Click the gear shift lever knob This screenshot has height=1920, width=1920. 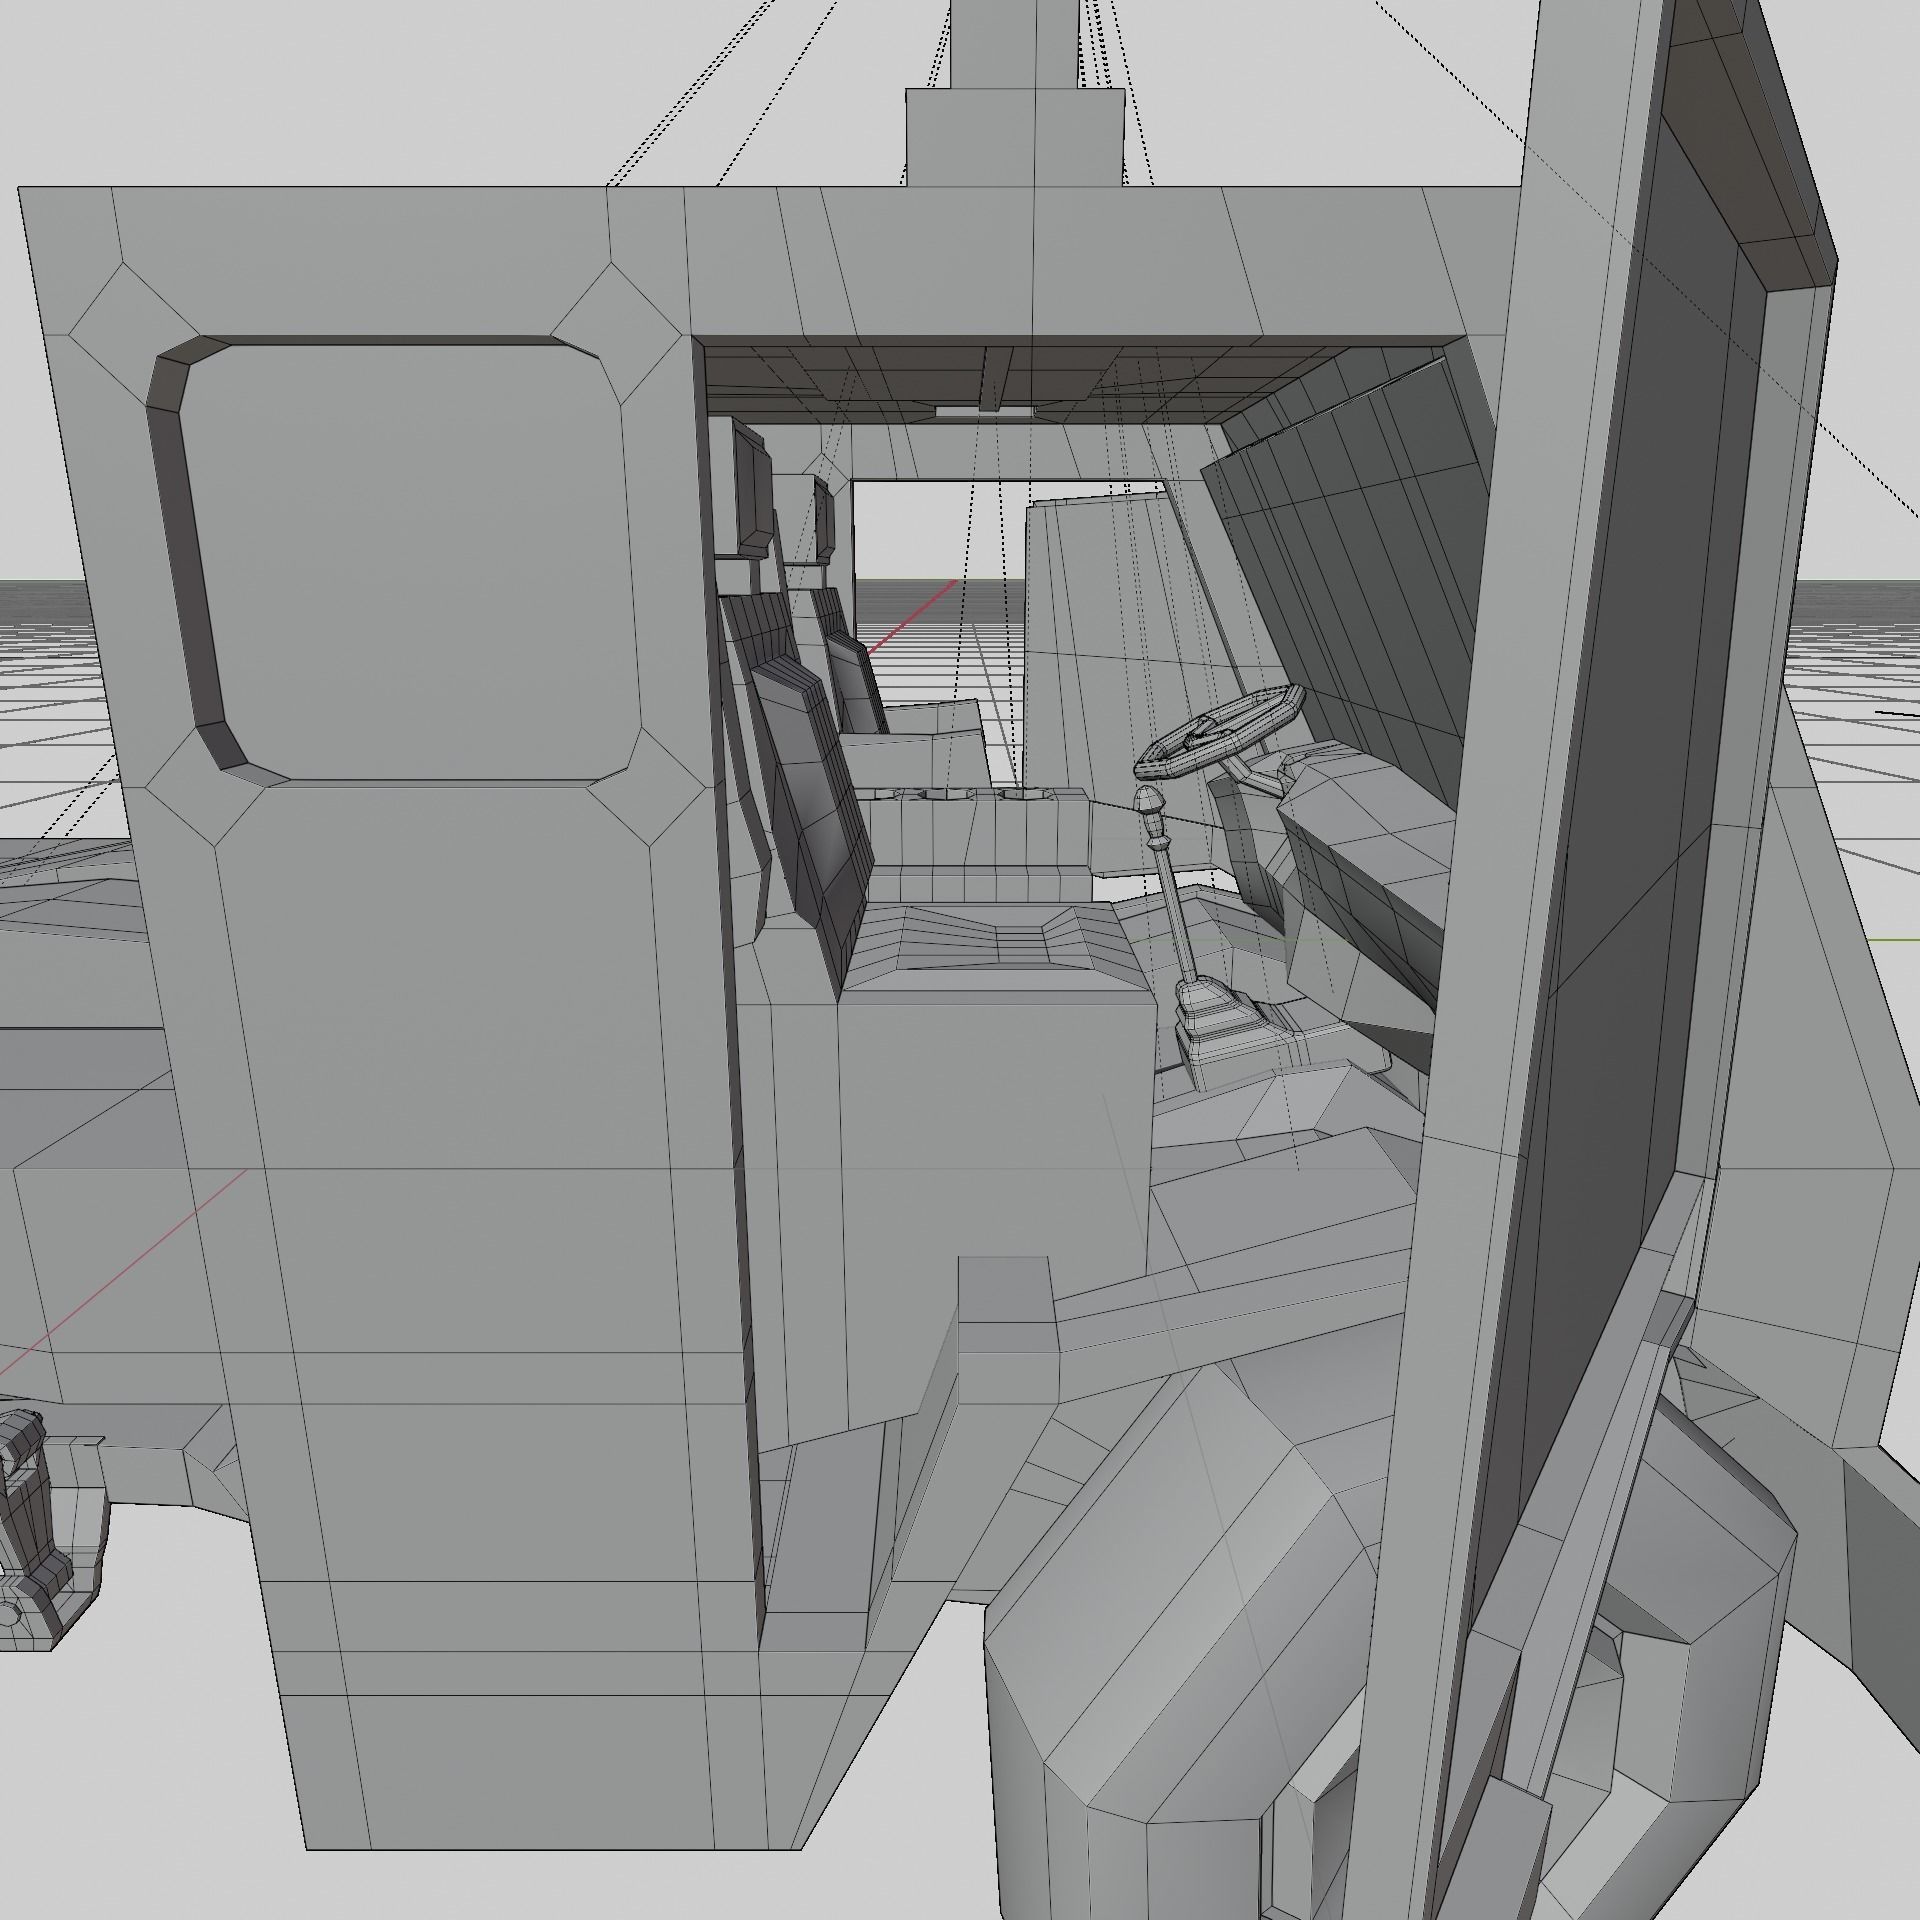coord(1150,803)
